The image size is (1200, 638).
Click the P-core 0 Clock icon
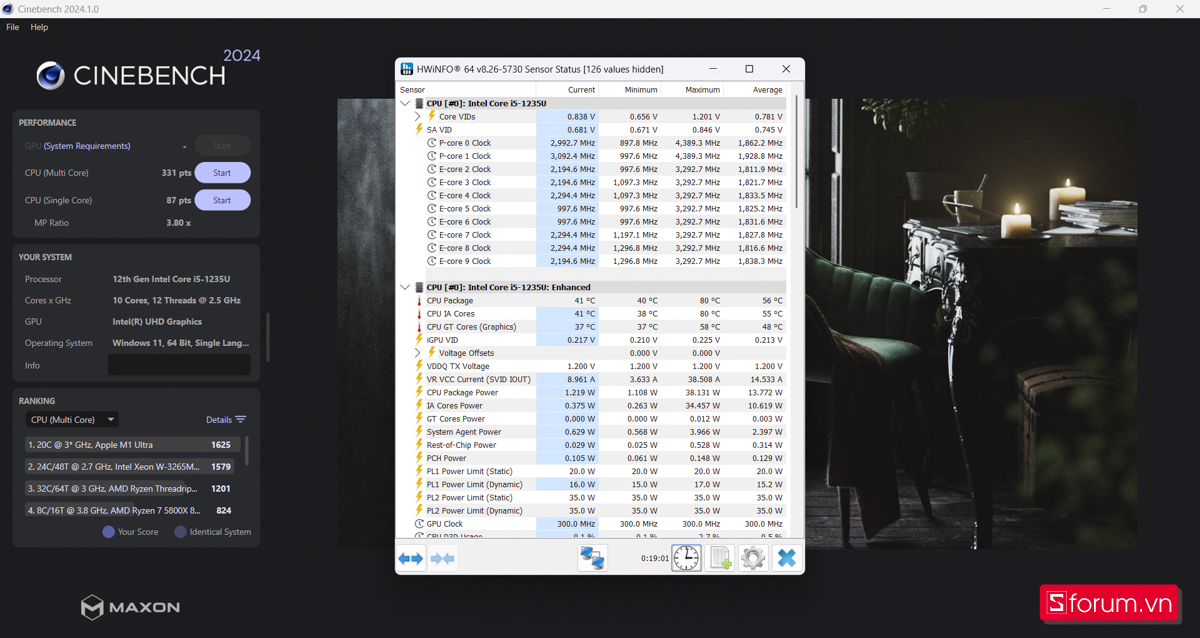point(432,143)
